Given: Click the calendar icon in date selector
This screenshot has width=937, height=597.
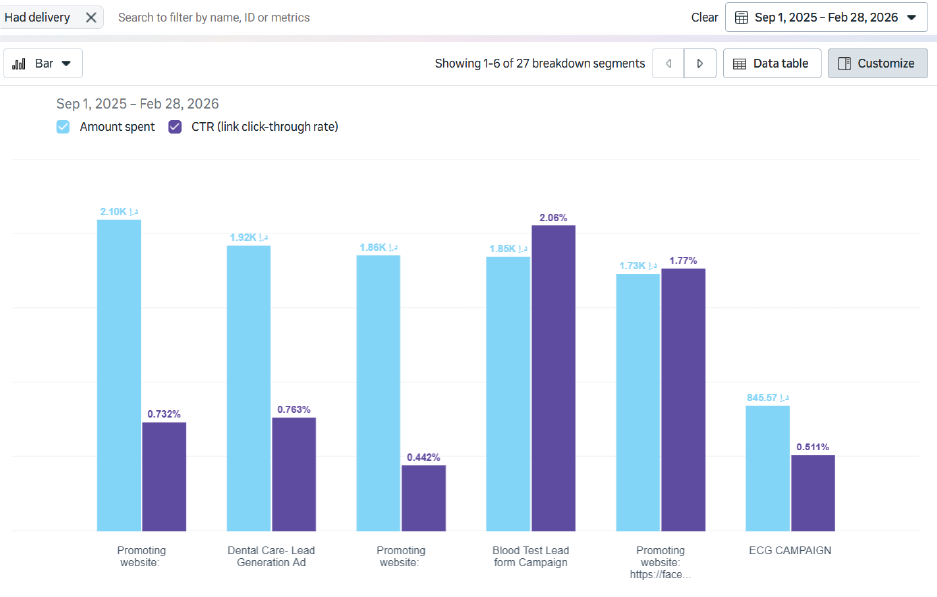Looking at the screenshot, I should click(742, 17).
